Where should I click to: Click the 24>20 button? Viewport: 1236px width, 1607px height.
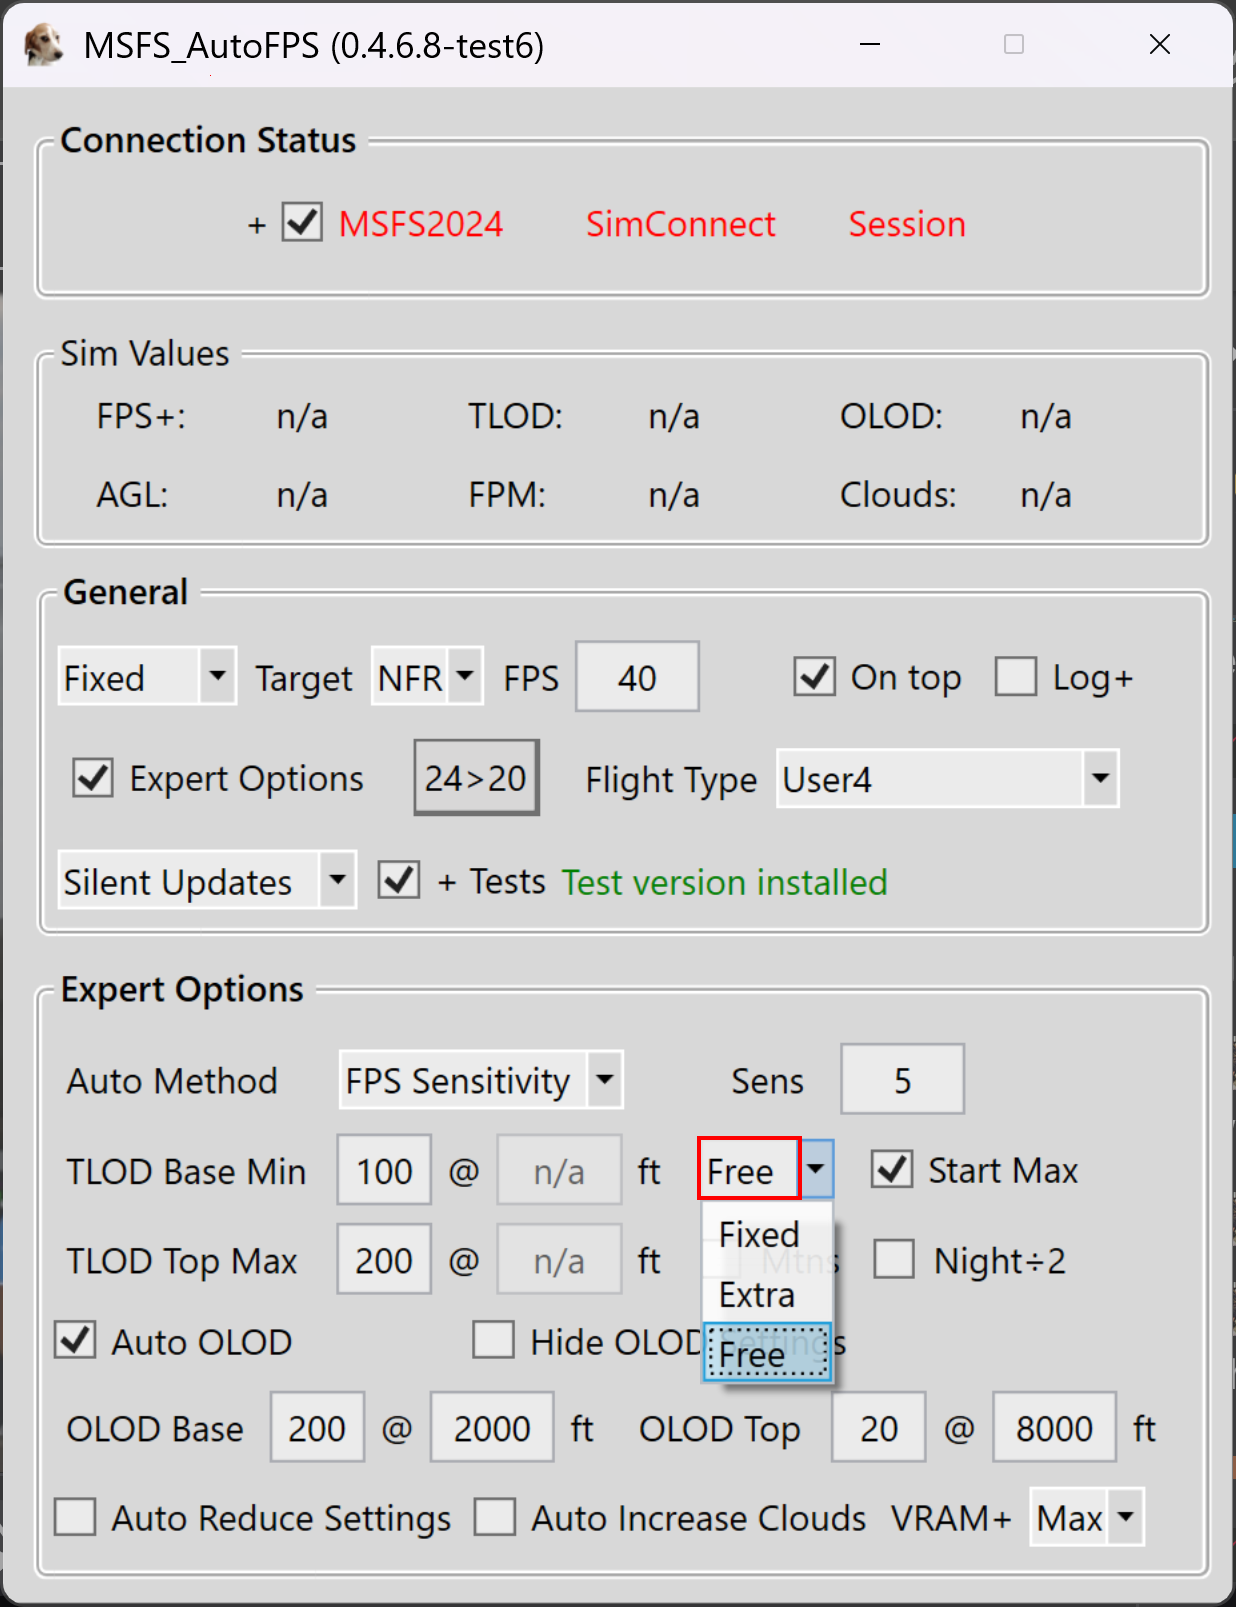[476, 778]
